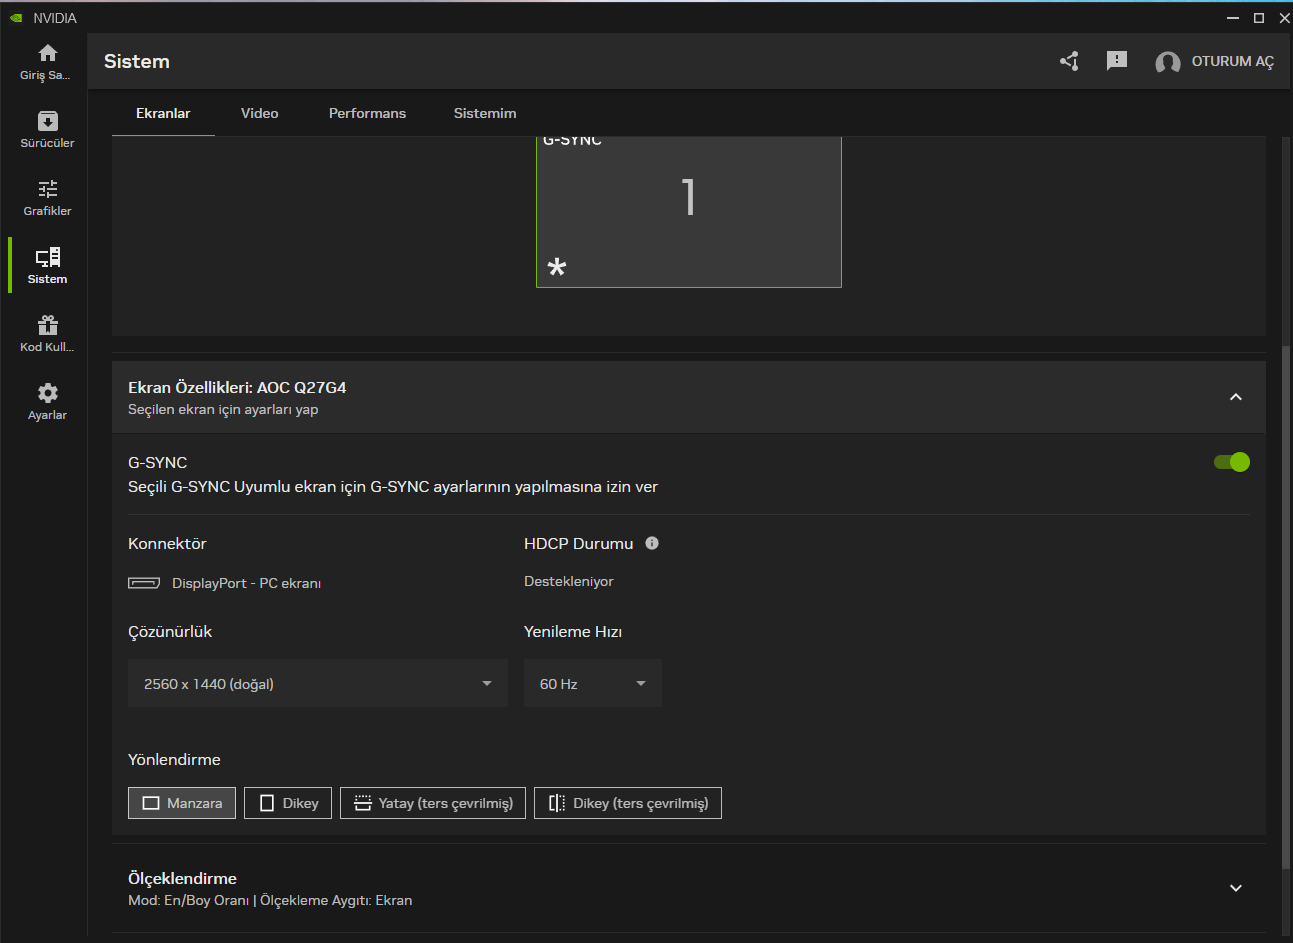Collapse the Ekran Özellikleri AOC Q27G4 section
Screen dimensions: 1293x943
click(1236, 397)
